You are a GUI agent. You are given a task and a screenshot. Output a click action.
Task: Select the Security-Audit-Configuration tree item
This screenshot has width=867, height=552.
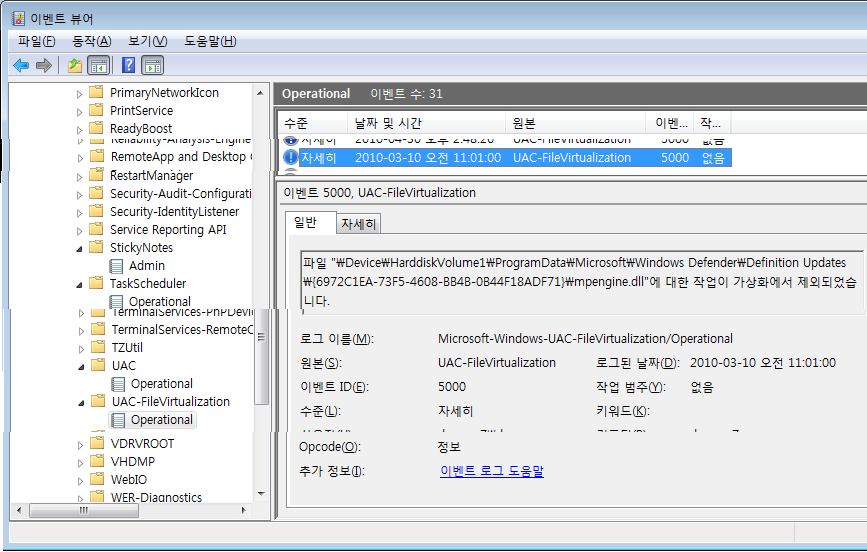[x=180, y=194]
